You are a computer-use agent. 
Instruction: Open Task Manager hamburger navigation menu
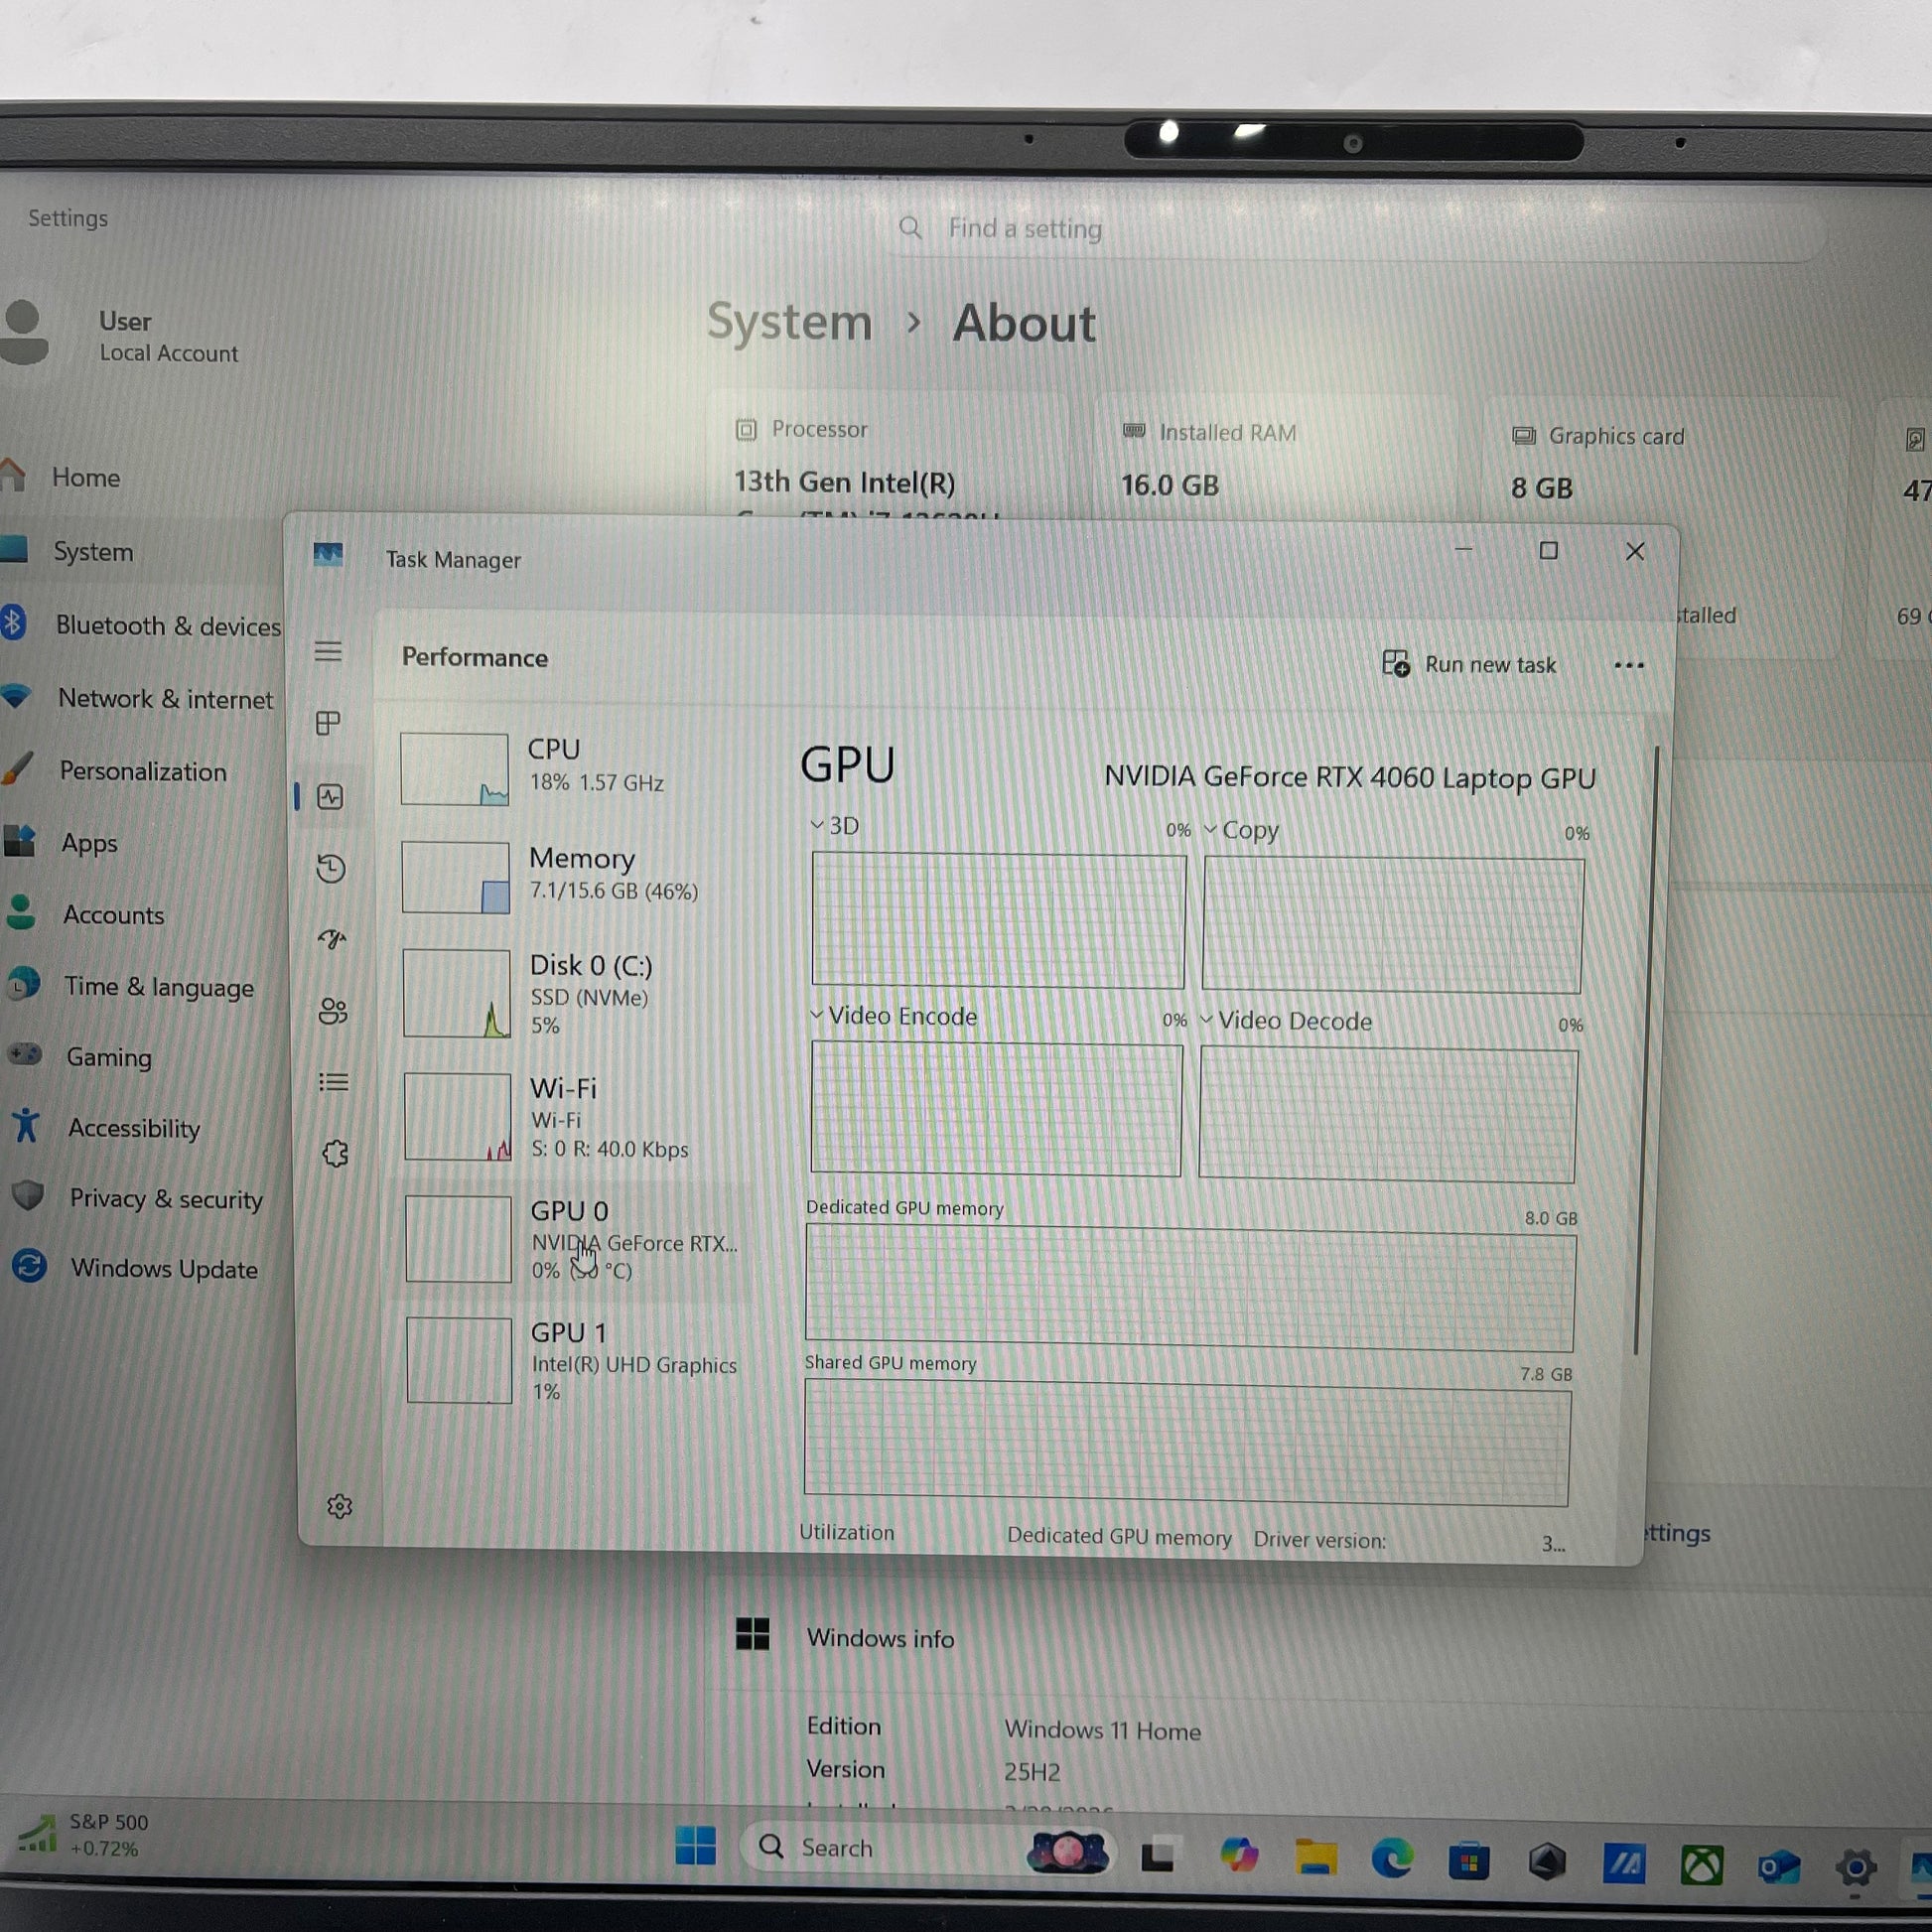[328, 652]
